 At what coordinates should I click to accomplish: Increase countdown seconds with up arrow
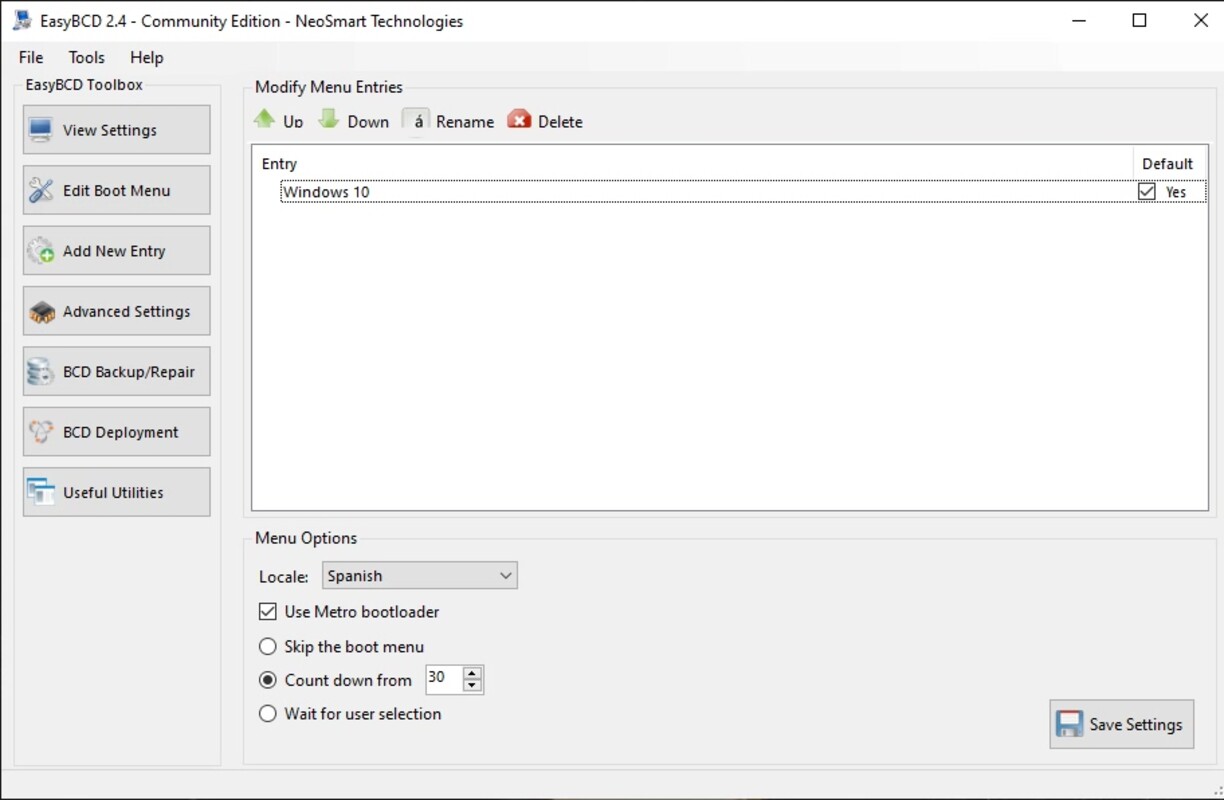click(473, 673)
